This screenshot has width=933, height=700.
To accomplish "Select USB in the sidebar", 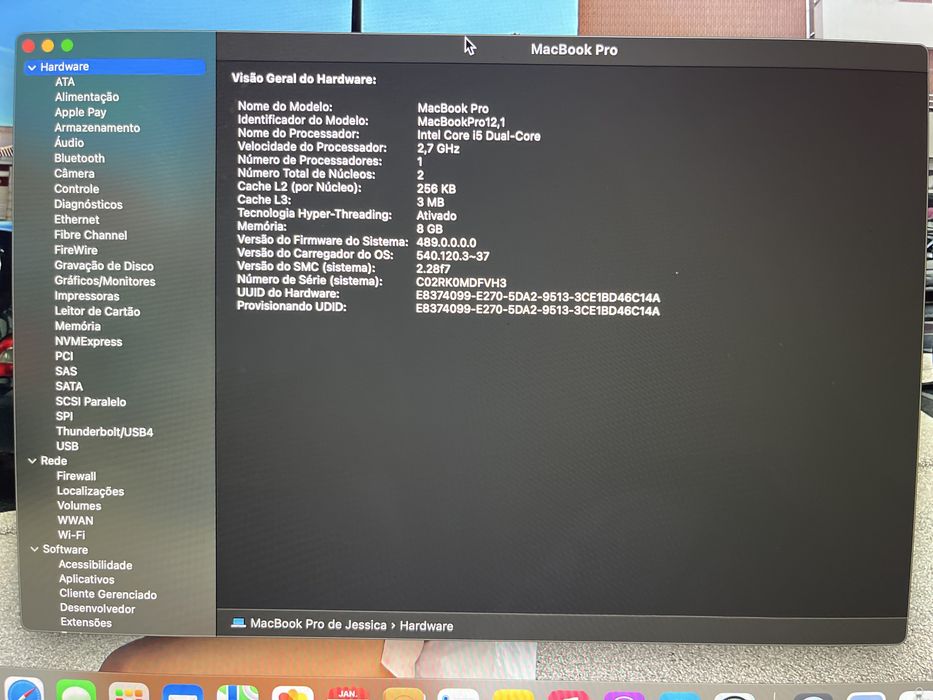I will 67,446.
